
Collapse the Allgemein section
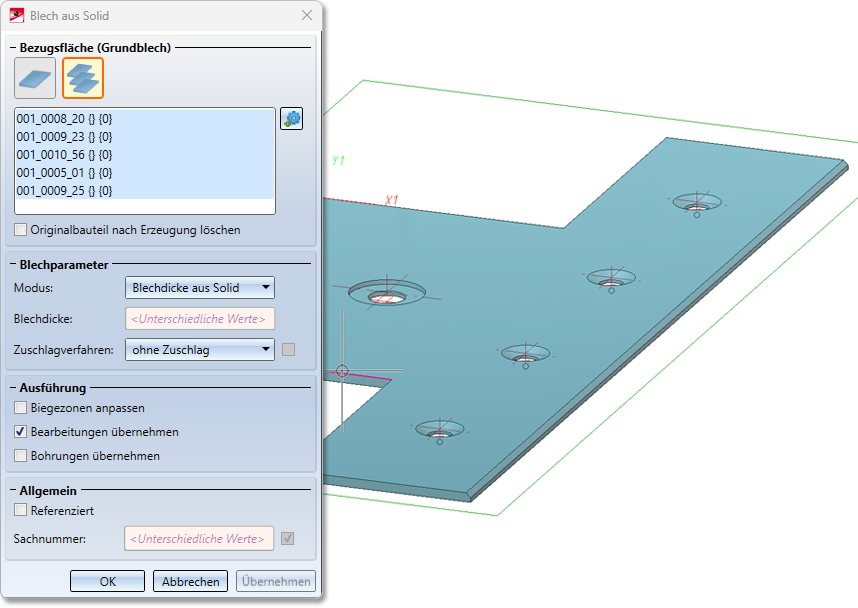(x=13, y=491)
